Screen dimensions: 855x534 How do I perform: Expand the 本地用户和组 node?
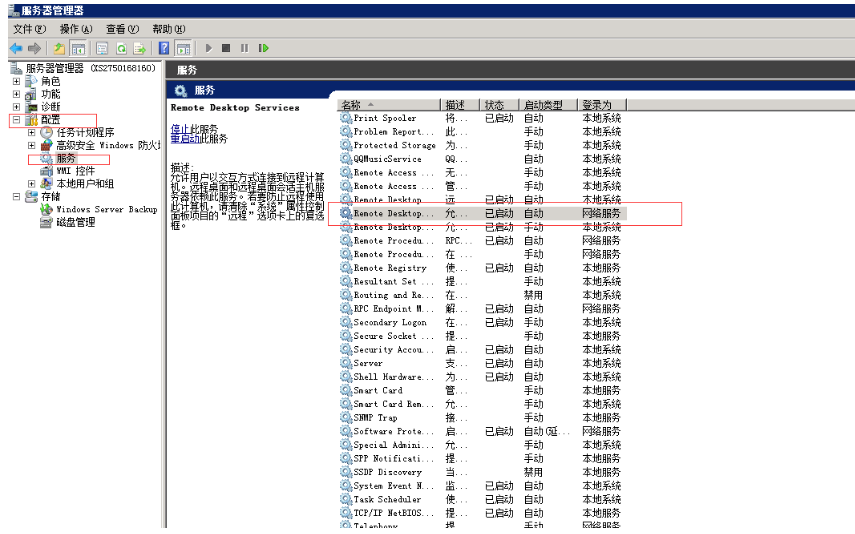point(32,184)
